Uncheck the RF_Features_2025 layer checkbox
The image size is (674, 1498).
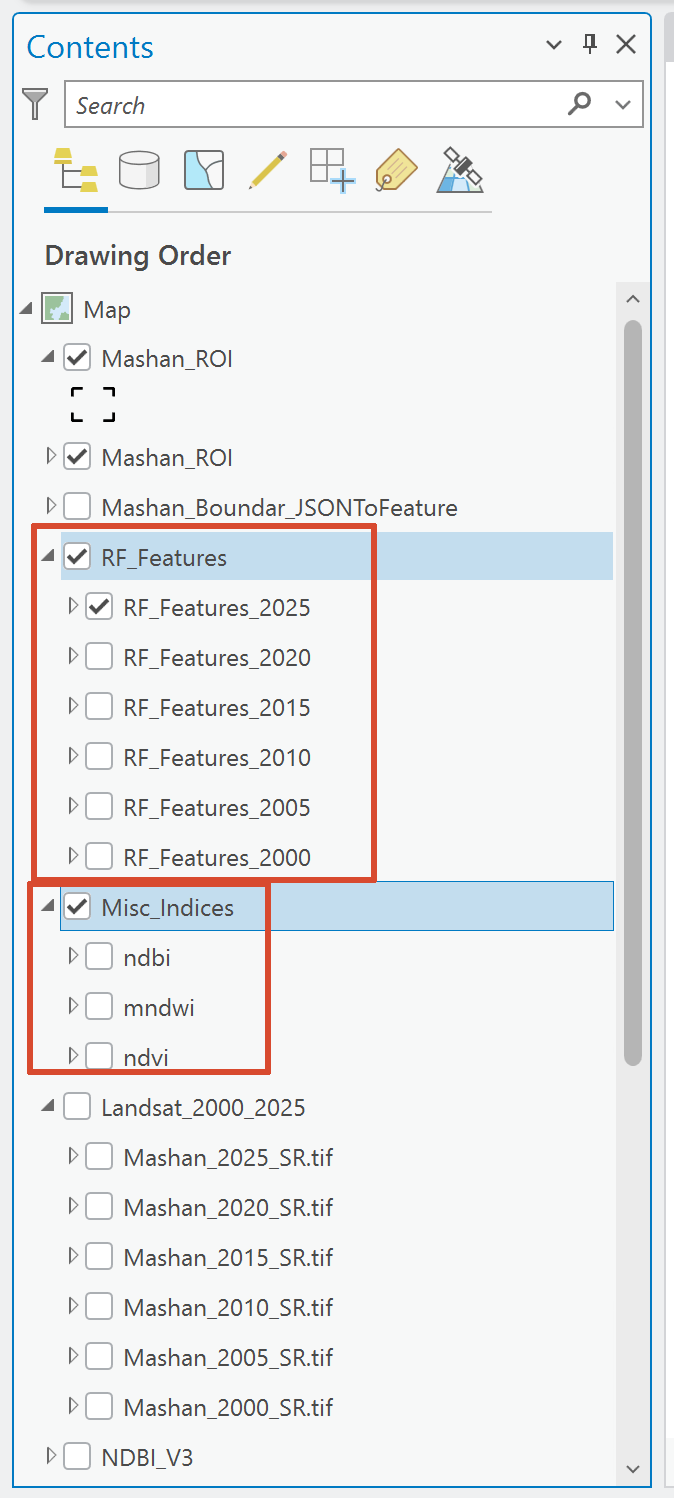pyautogui.click(x=99, y=607)
